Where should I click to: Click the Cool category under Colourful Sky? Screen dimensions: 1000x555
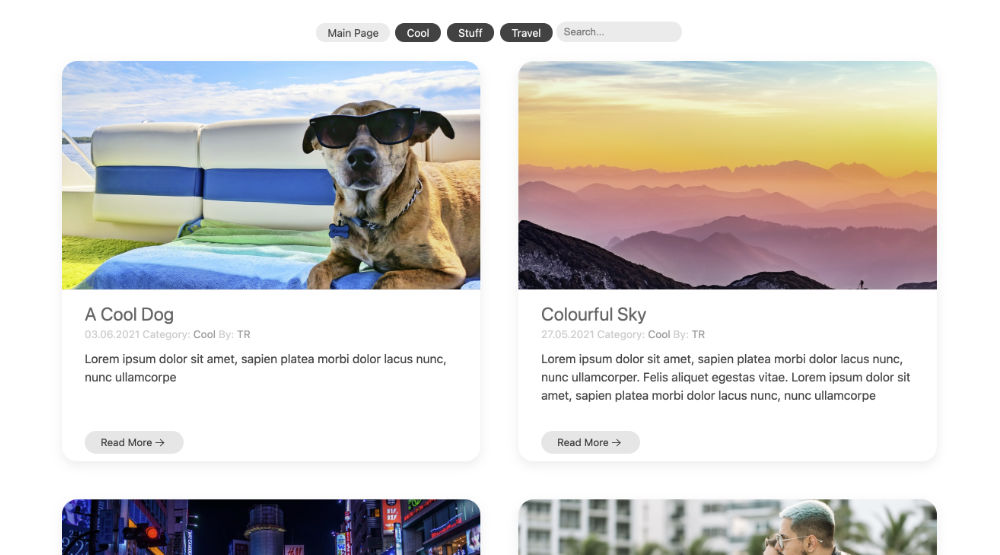[659, 334]
